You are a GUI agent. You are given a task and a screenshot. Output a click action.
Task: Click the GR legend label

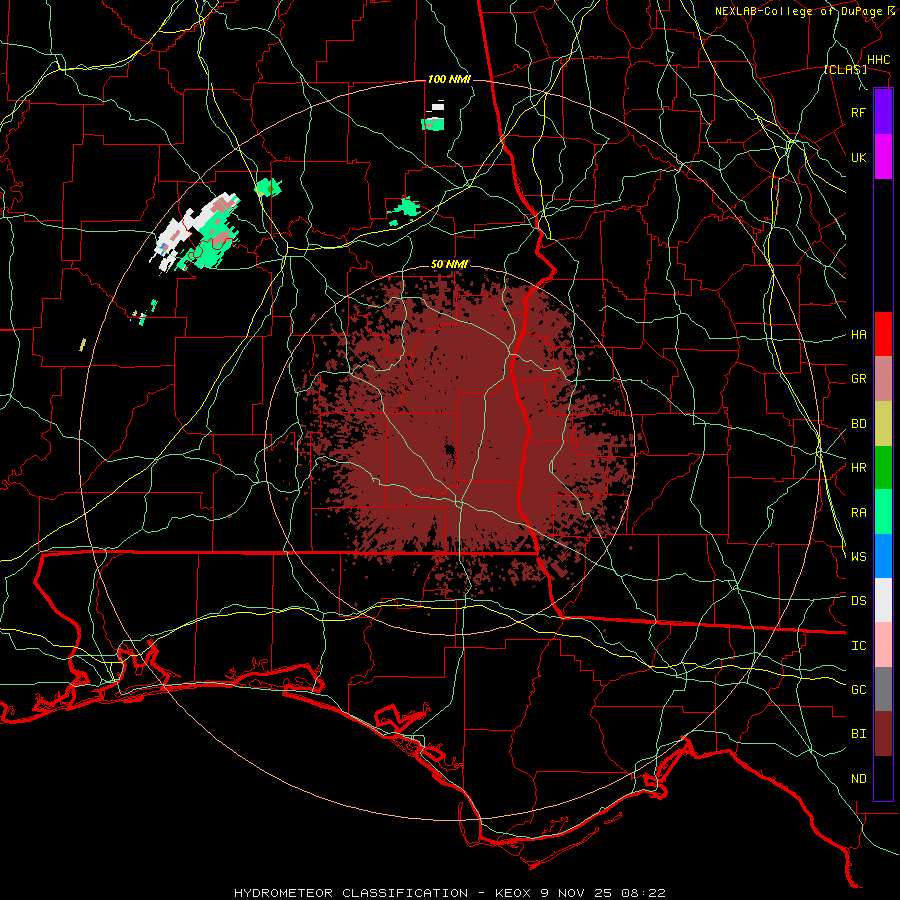coord(858,379)
